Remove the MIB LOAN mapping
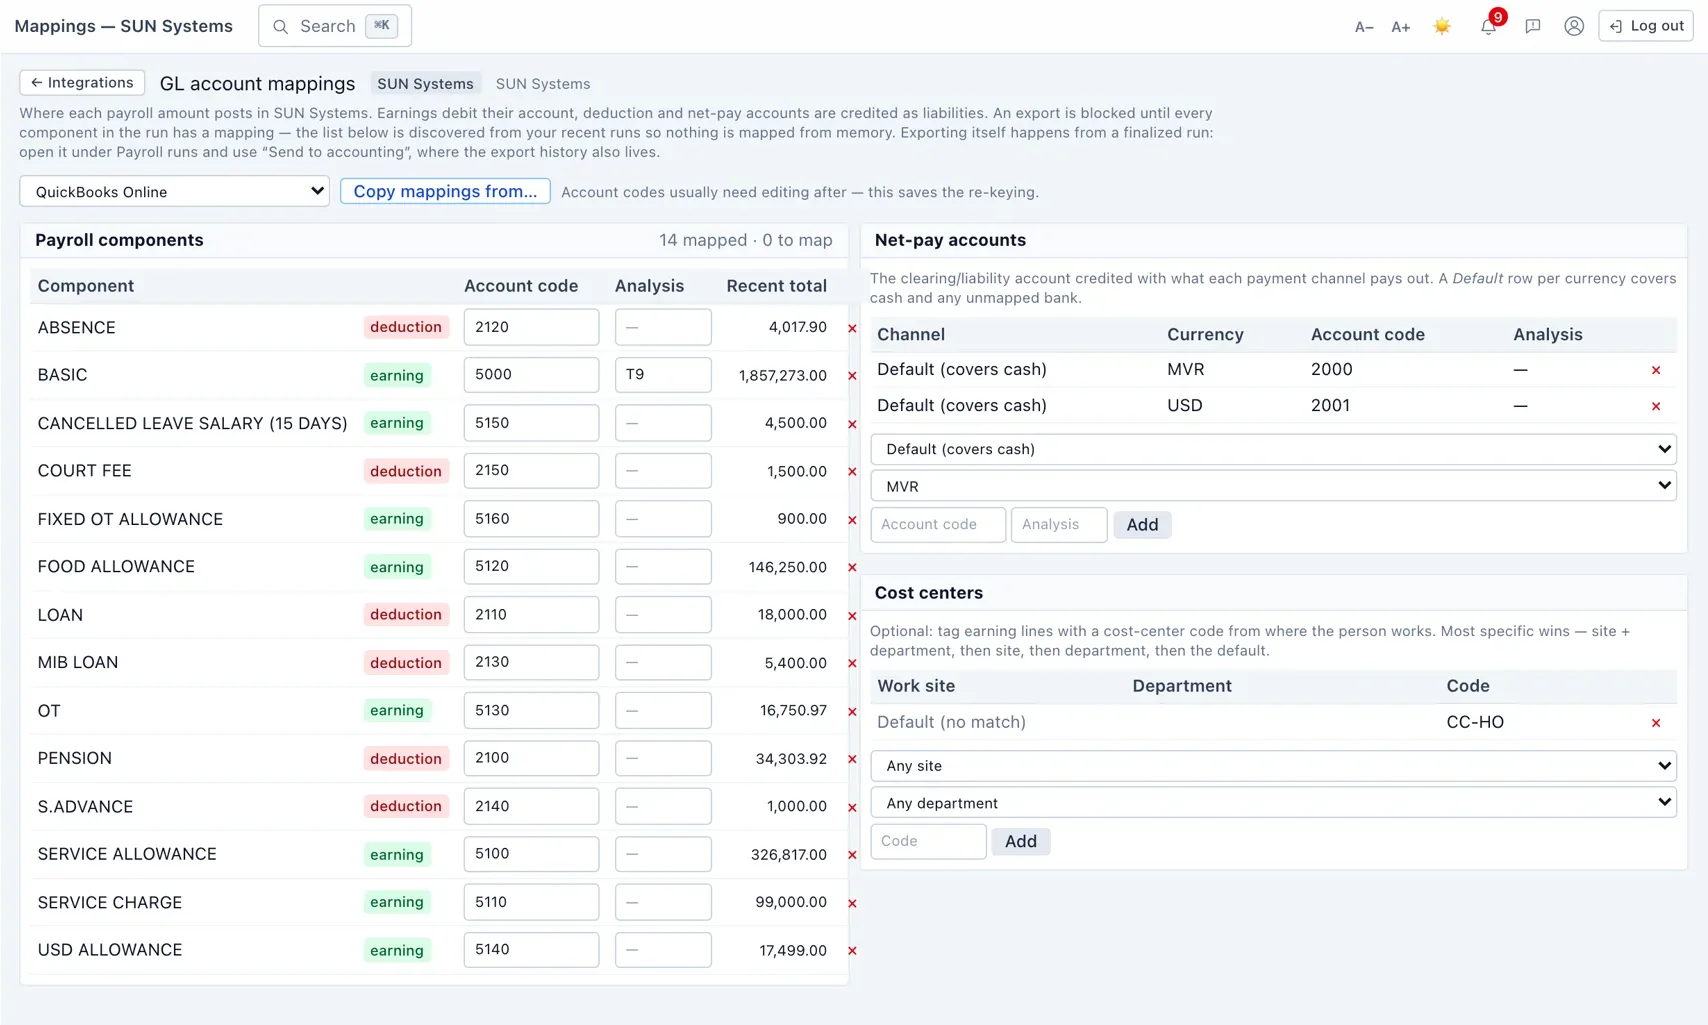The height and width of the screenshot is (1025, 1708). tap(852, 663)
